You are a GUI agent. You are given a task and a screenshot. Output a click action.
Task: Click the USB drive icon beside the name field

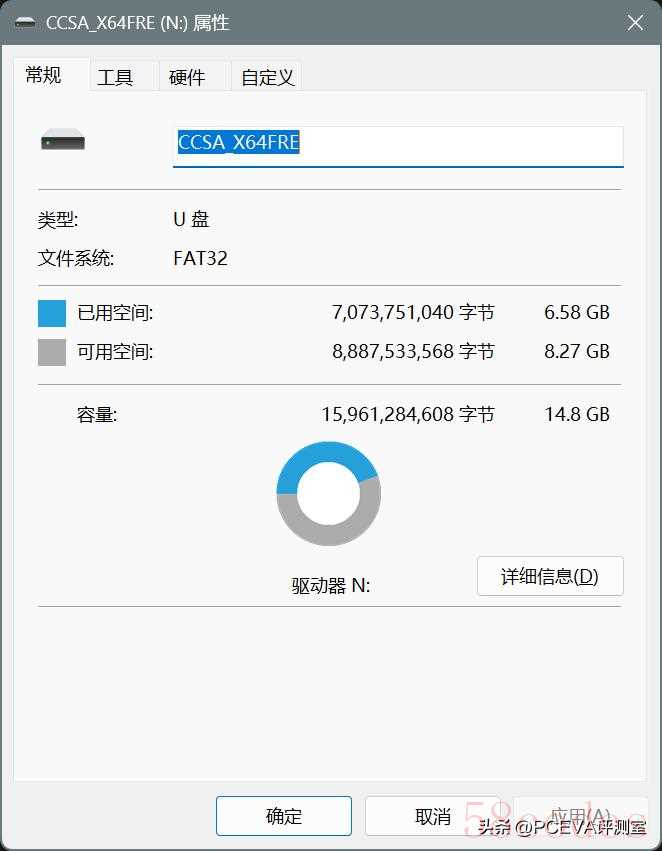(x=63, y=139)
